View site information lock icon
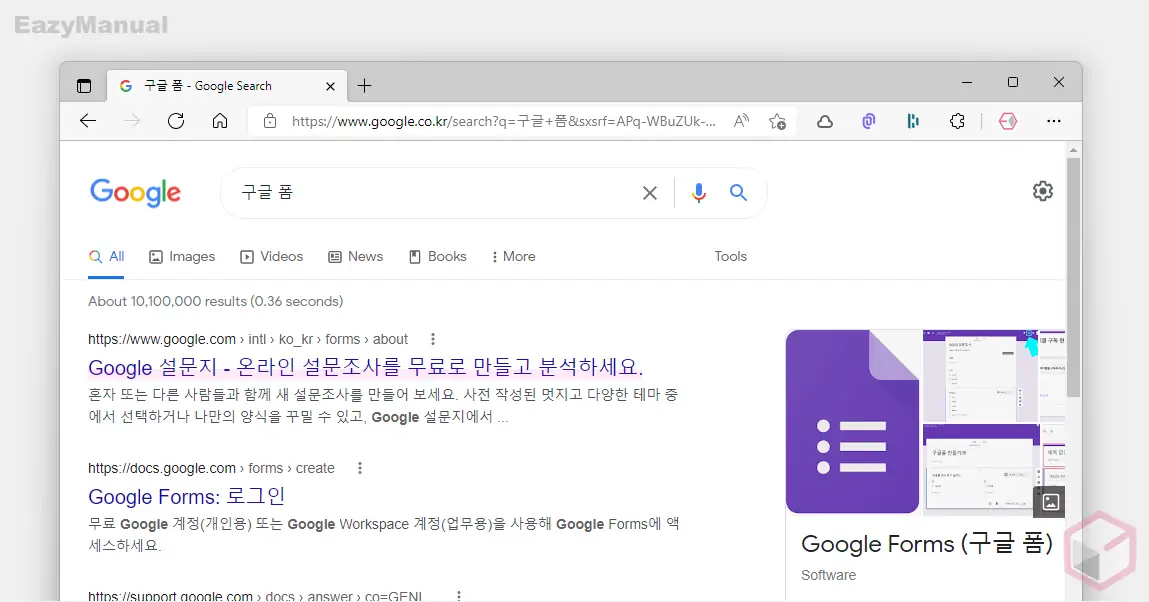The width and height of the screenshot is (1149, 602). [270, 122]
